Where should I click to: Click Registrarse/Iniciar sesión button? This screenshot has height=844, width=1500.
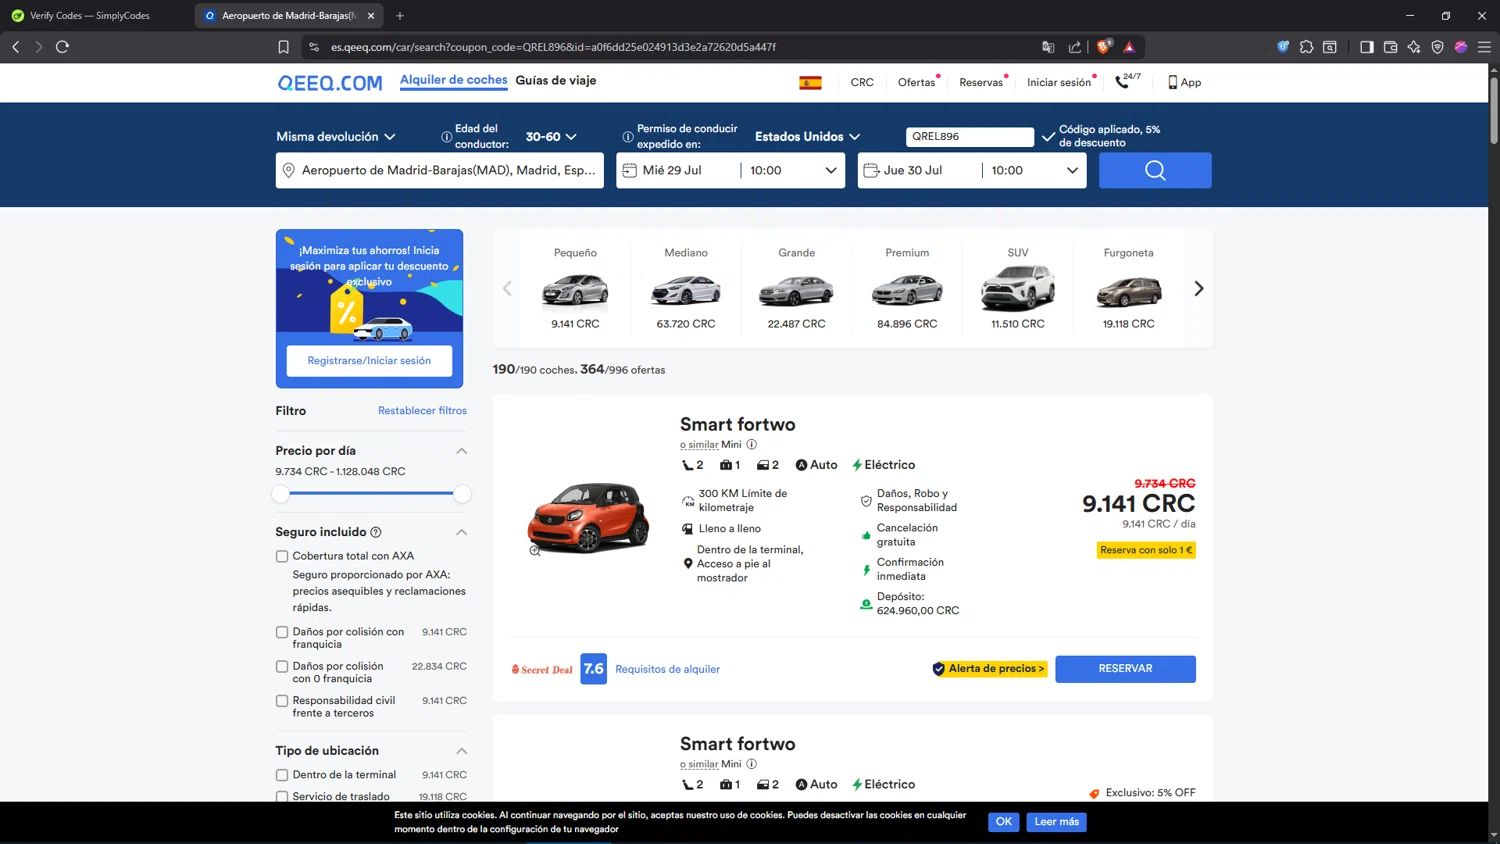(369, 361)
